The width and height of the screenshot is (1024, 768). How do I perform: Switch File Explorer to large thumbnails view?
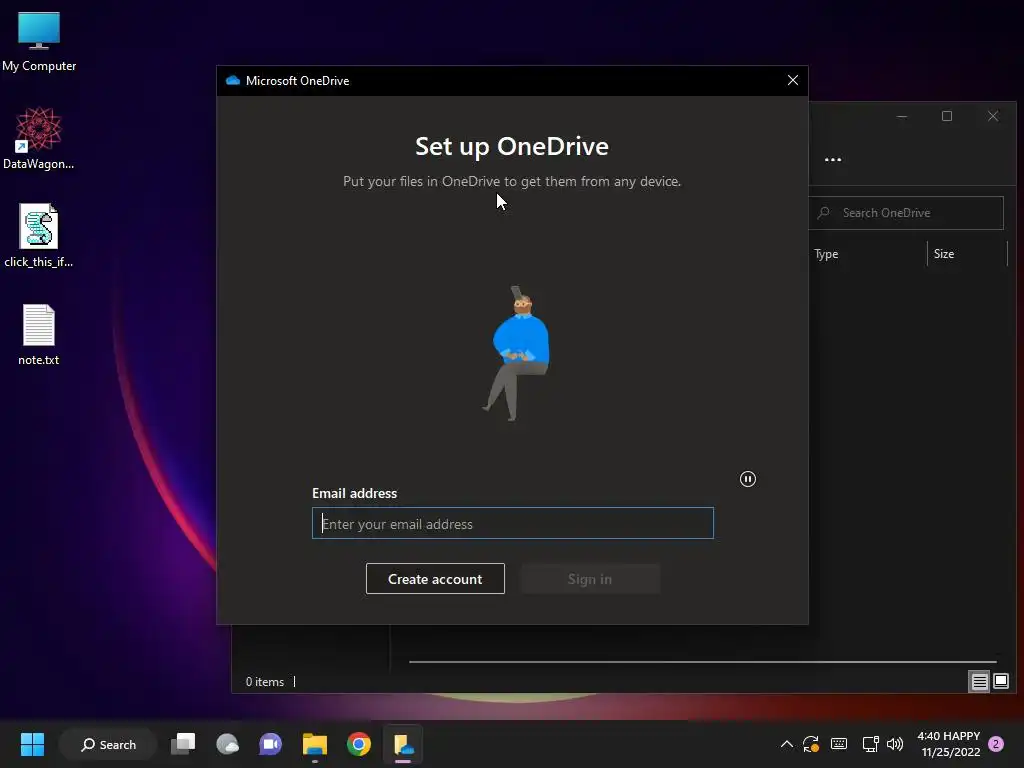pos(1001,682)
